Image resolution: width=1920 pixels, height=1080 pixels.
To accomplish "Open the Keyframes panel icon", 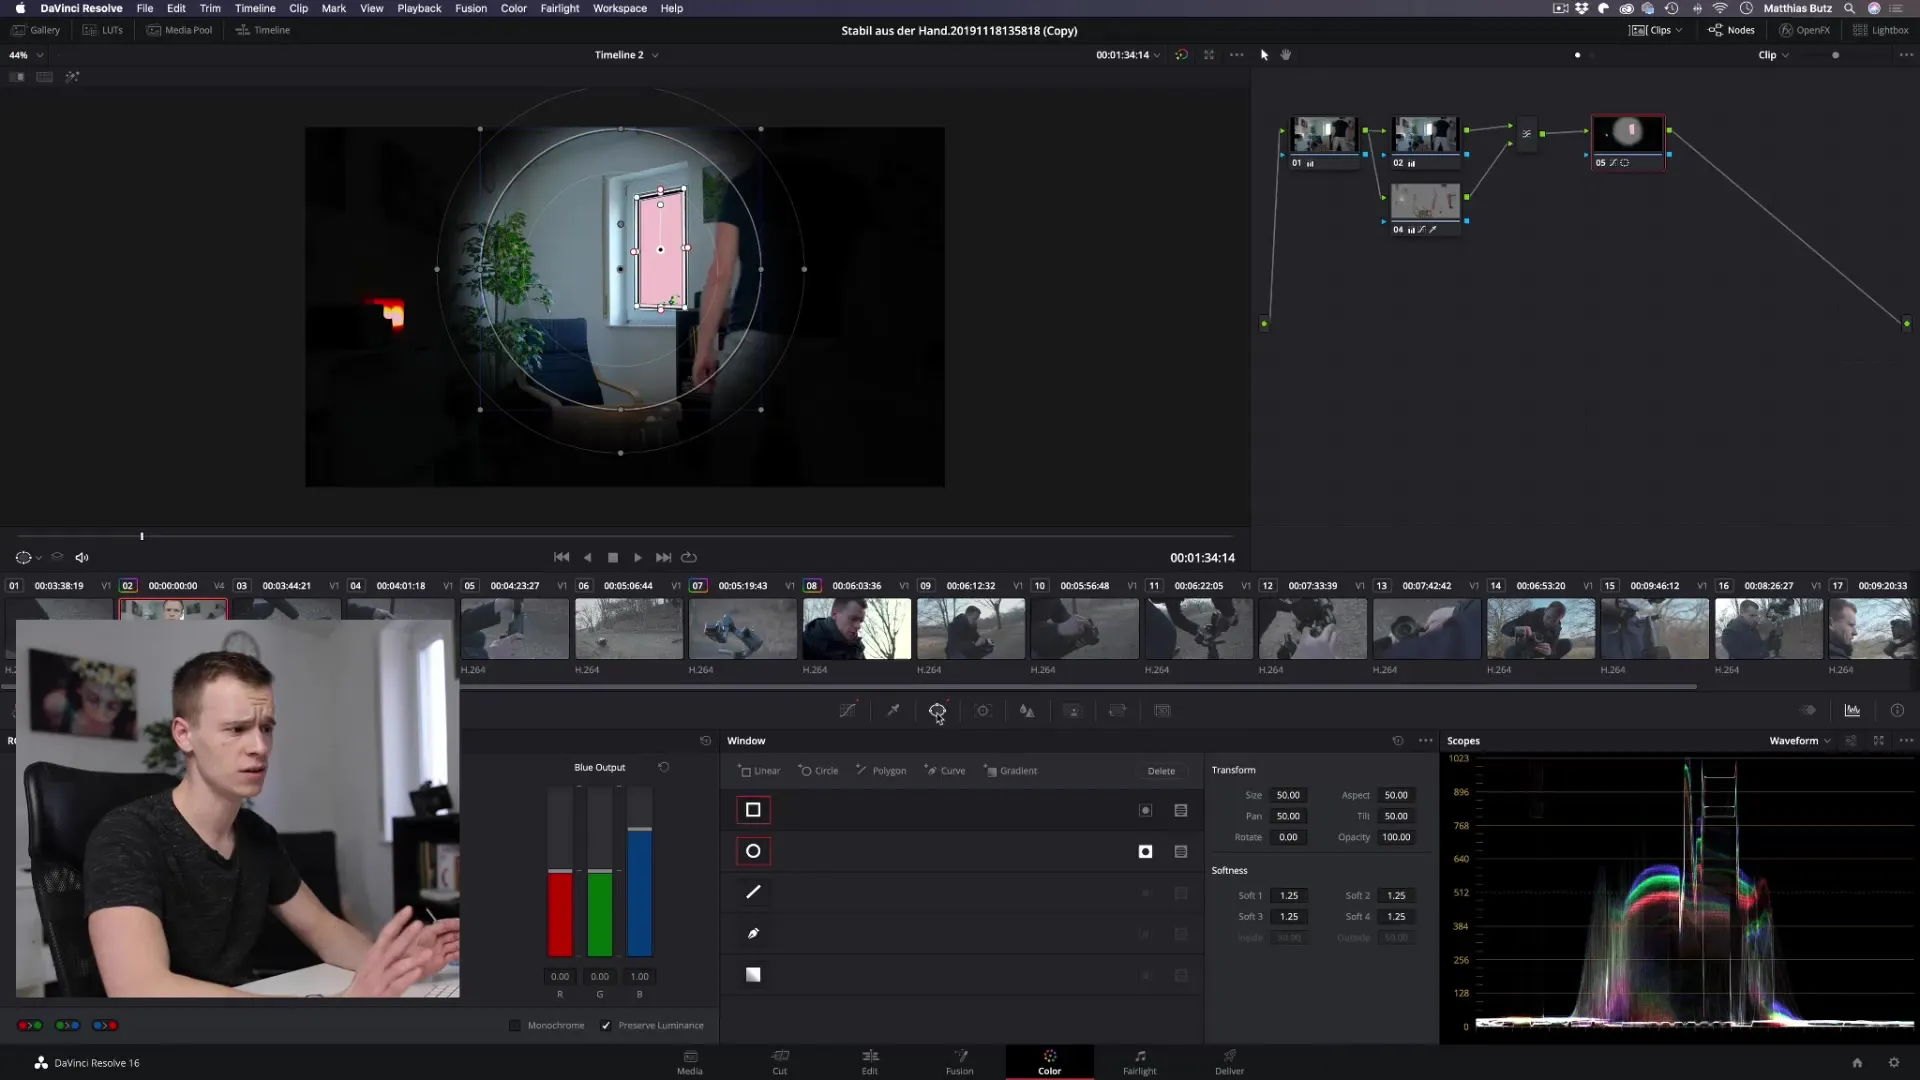I will click(1808, 710).
